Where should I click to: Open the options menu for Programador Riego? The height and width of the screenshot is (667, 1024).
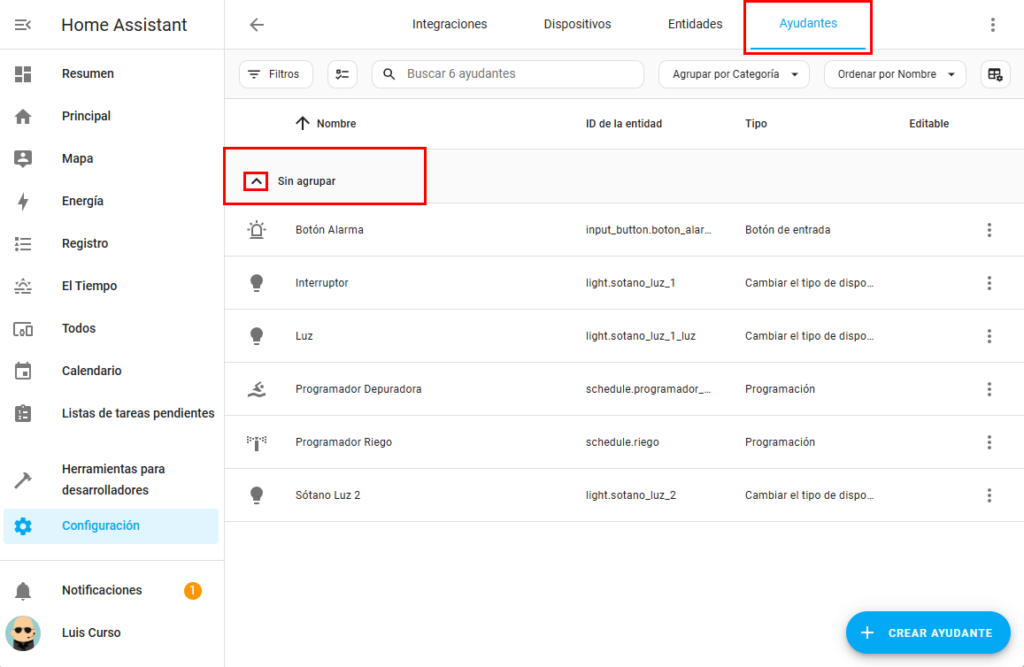pos(989,442)
